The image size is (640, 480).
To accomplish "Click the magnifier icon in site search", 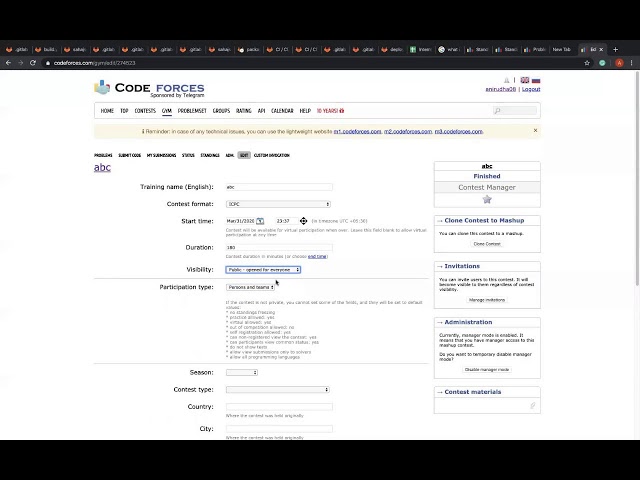I will 497,111.
